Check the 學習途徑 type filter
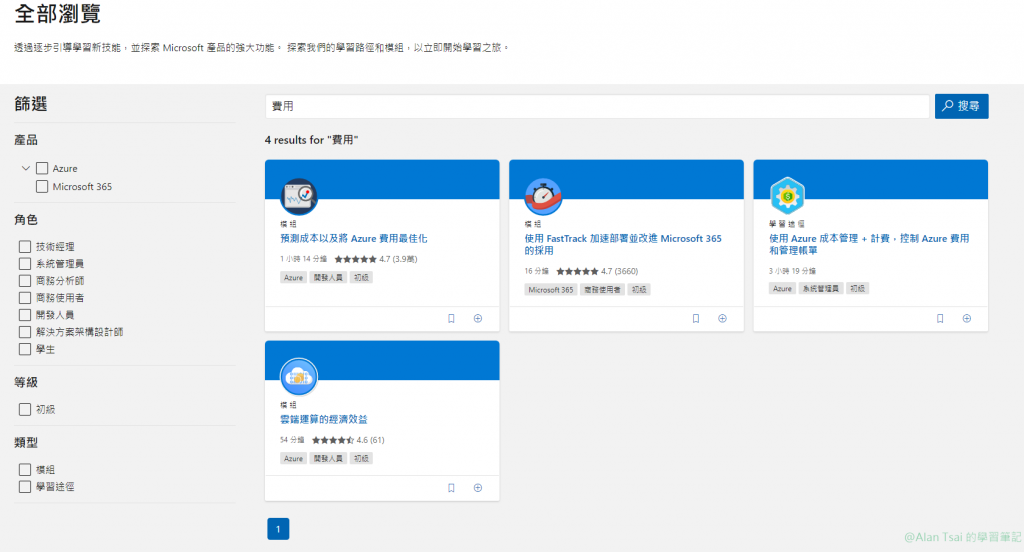Image resolution: width=1024 pixels, height=552 pixels. pos(25,487)
